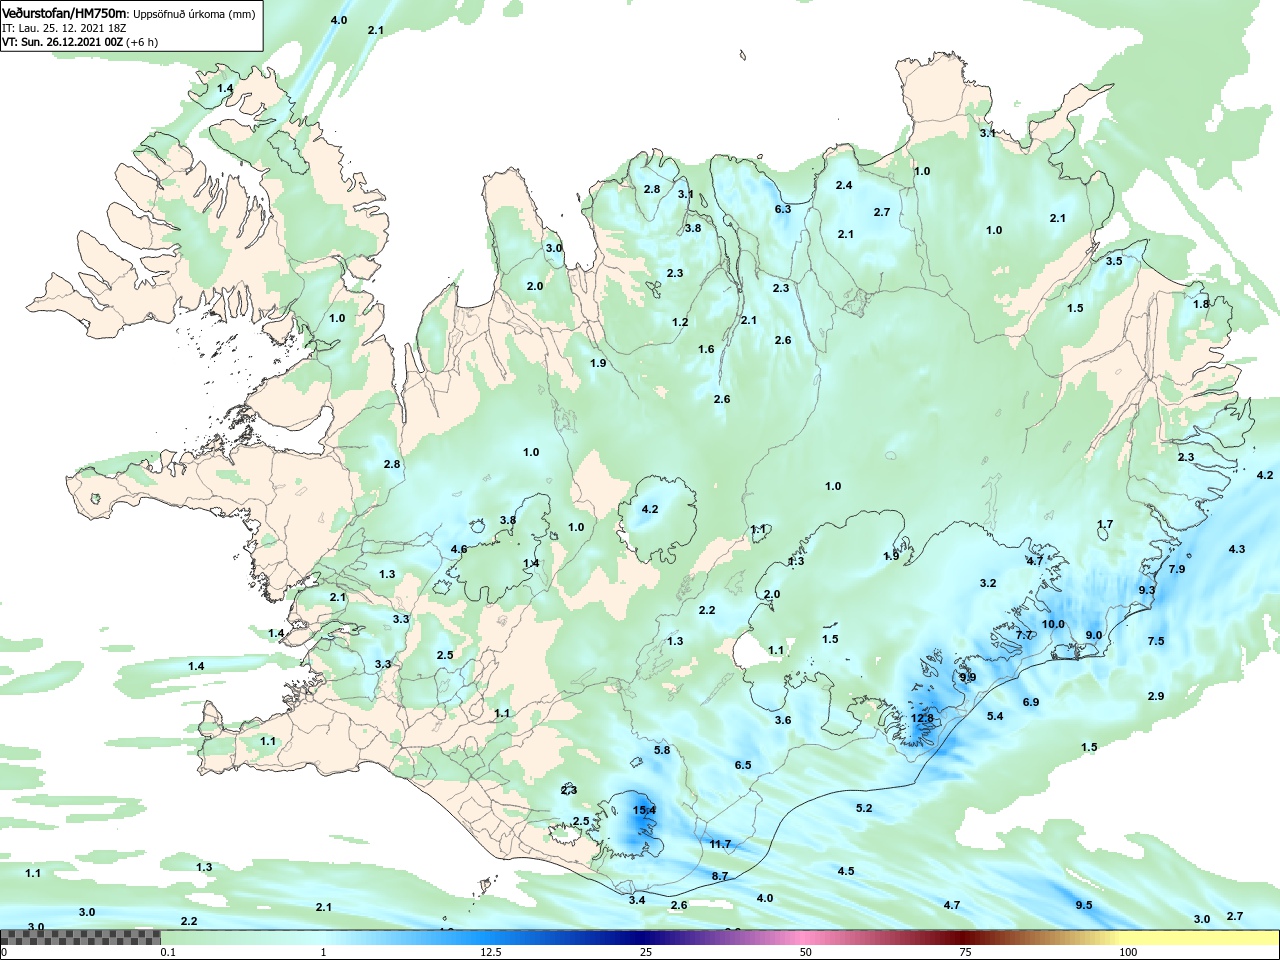Click the 11.7 precipitation value
The width and height of the screenshot is (1280, 960).
tap(720, 844)
